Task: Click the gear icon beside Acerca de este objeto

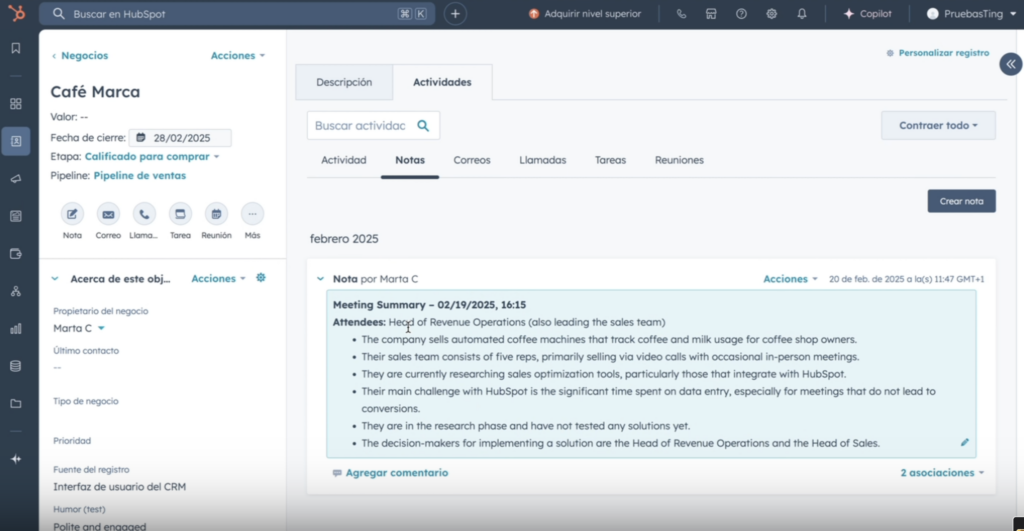Action: pos(261,278)
